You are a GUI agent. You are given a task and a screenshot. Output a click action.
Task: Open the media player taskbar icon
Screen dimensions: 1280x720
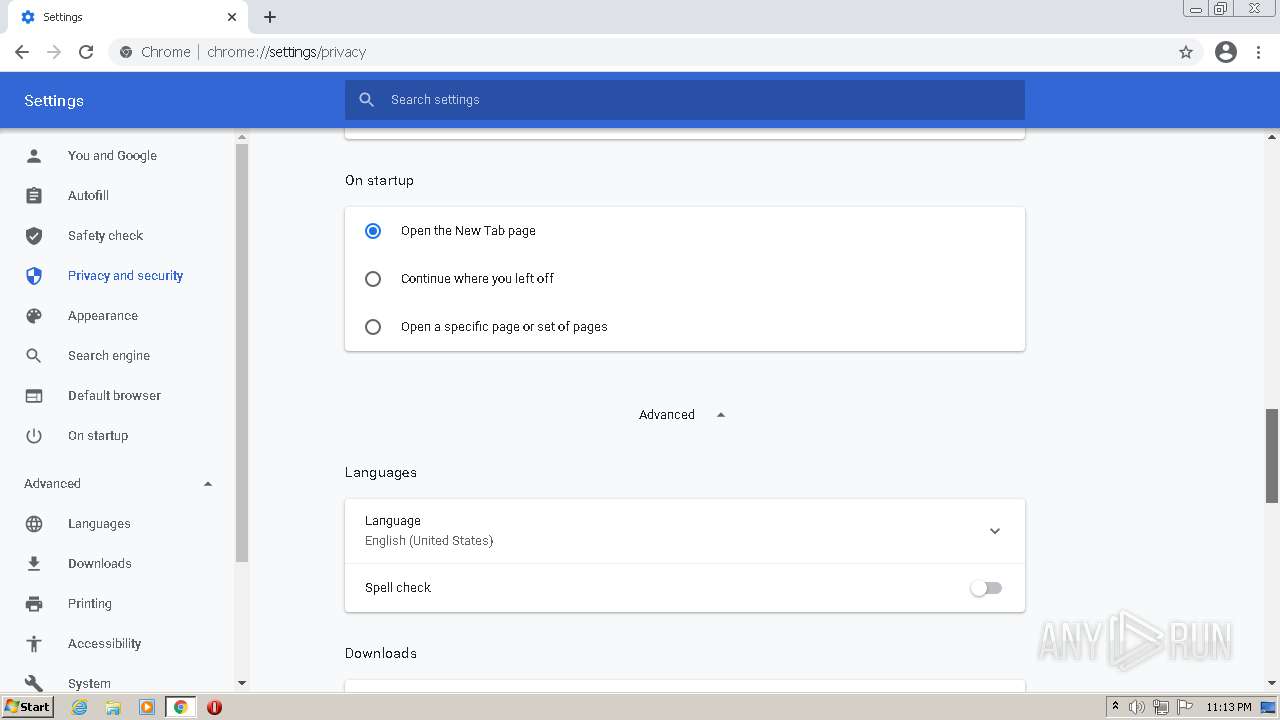click(x=147, y=707)
